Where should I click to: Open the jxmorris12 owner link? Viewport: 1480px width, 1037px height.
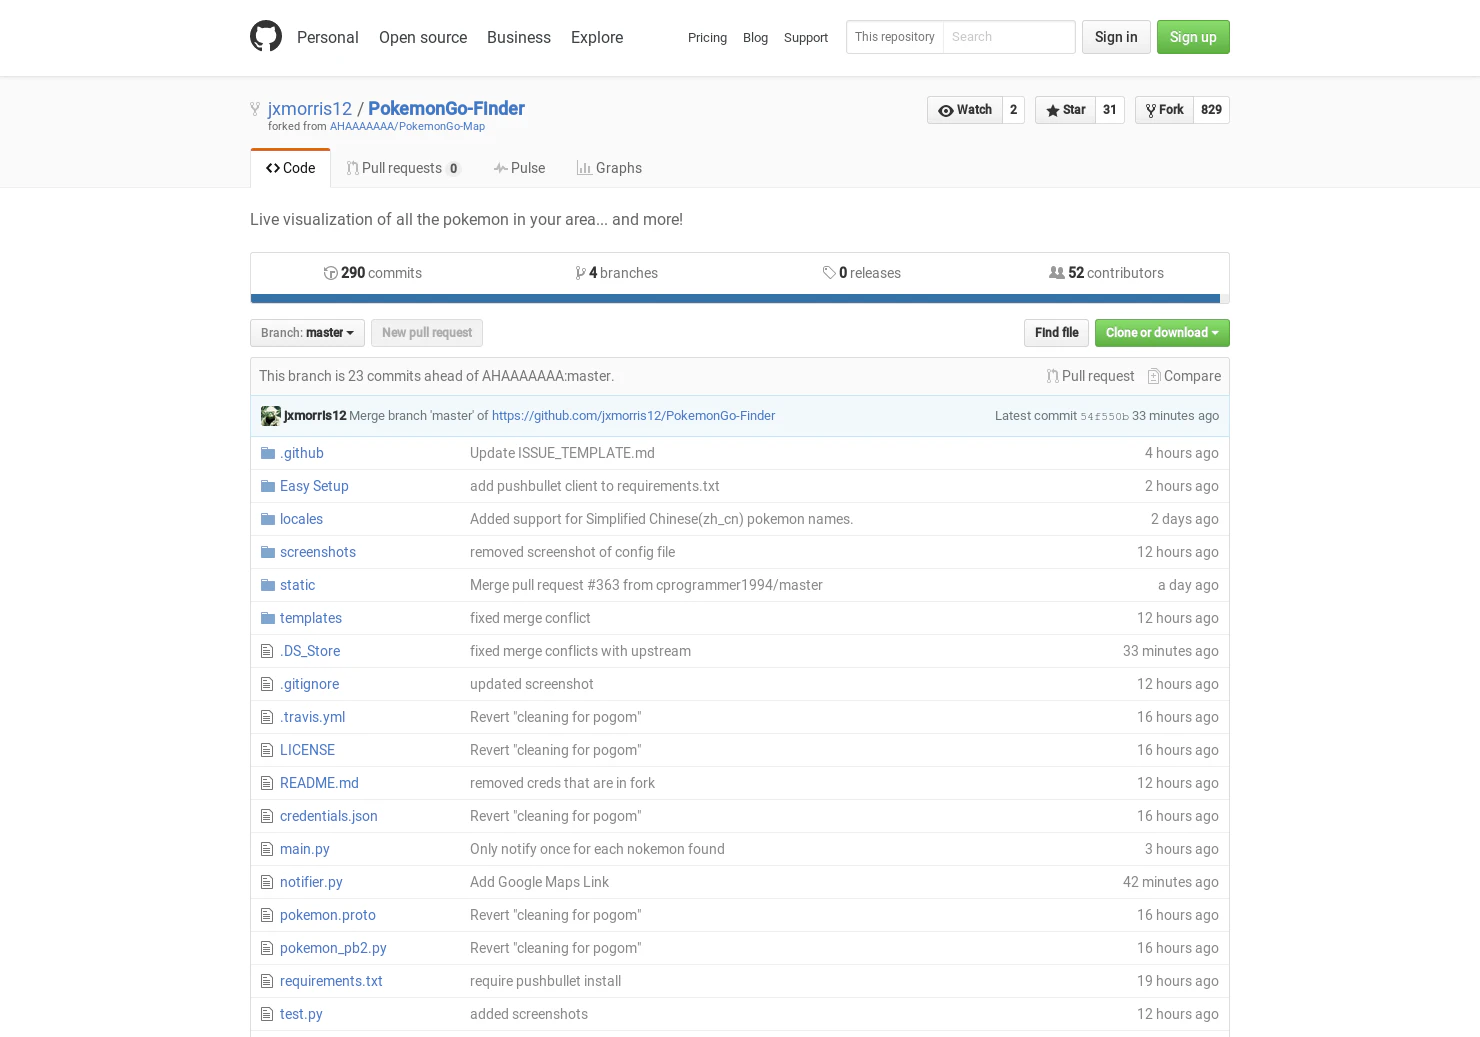tap(310, 109)
